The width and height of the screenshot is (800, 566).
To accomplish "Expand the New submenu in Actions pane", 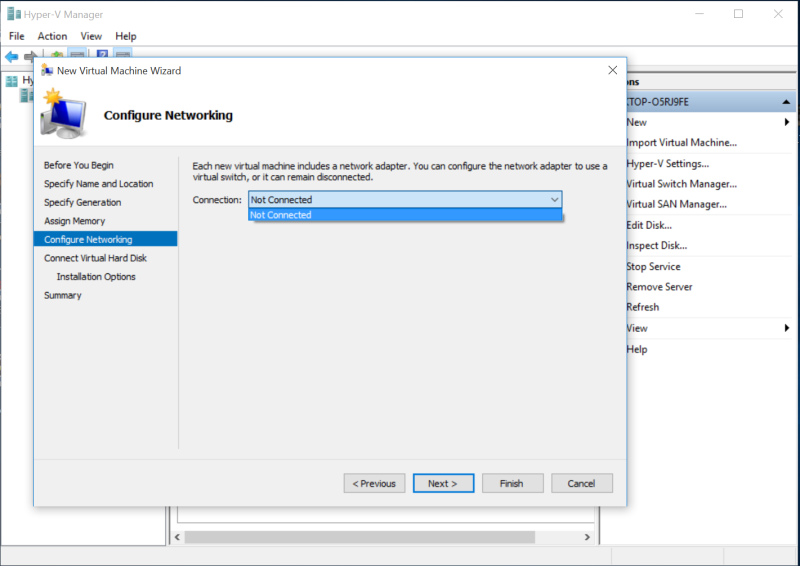I will coord(787,122).
